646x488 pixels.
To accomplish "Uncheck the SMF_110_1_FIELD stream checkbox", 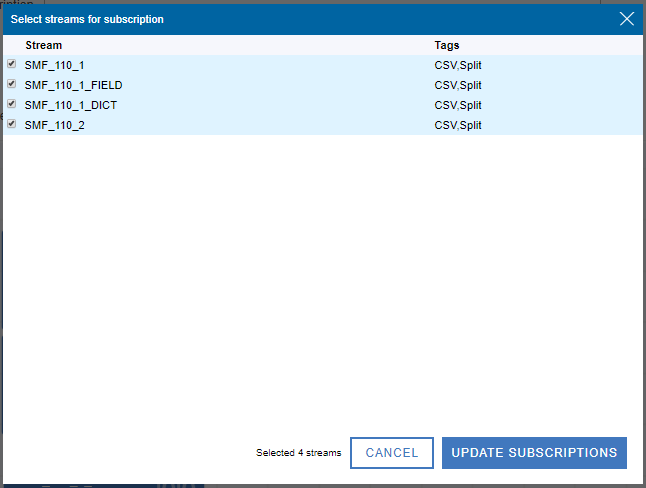I will pos(12,84).
